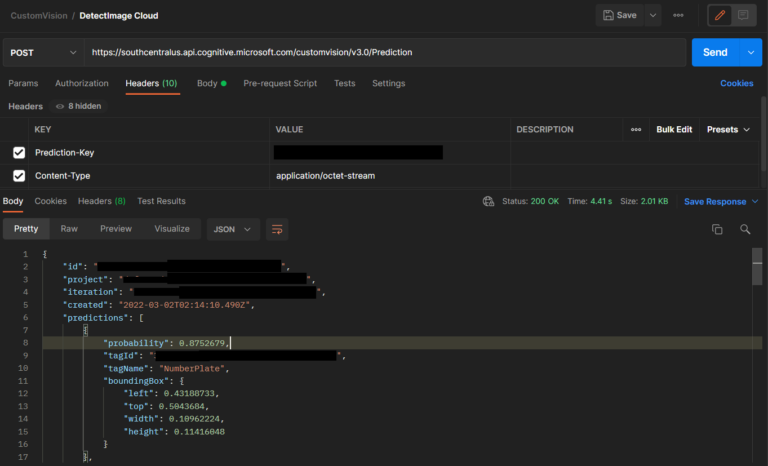
Task: Click the request pane vertical scrollbar
Action: [763, 134]
